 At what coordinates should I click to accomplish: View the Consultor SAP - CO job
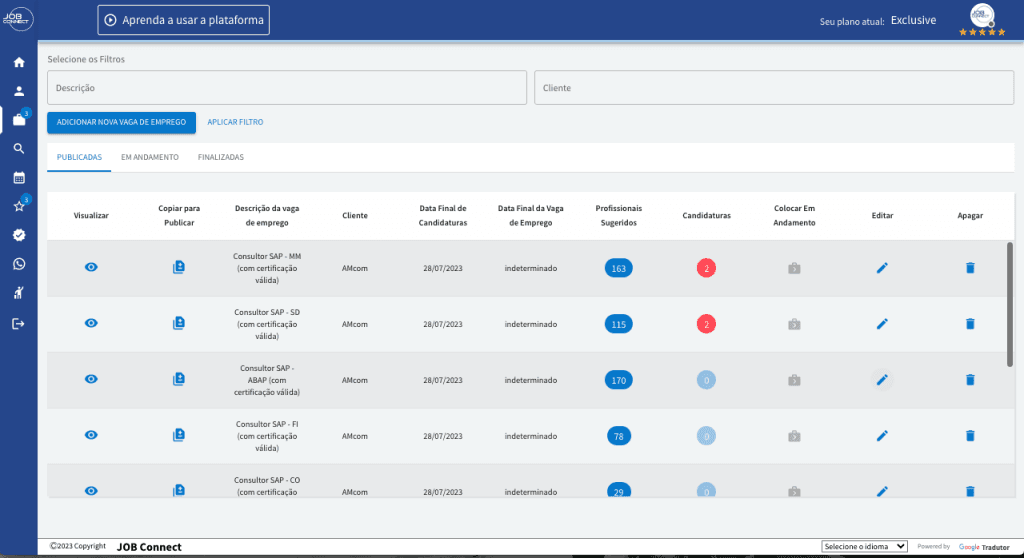pos(91,491)
